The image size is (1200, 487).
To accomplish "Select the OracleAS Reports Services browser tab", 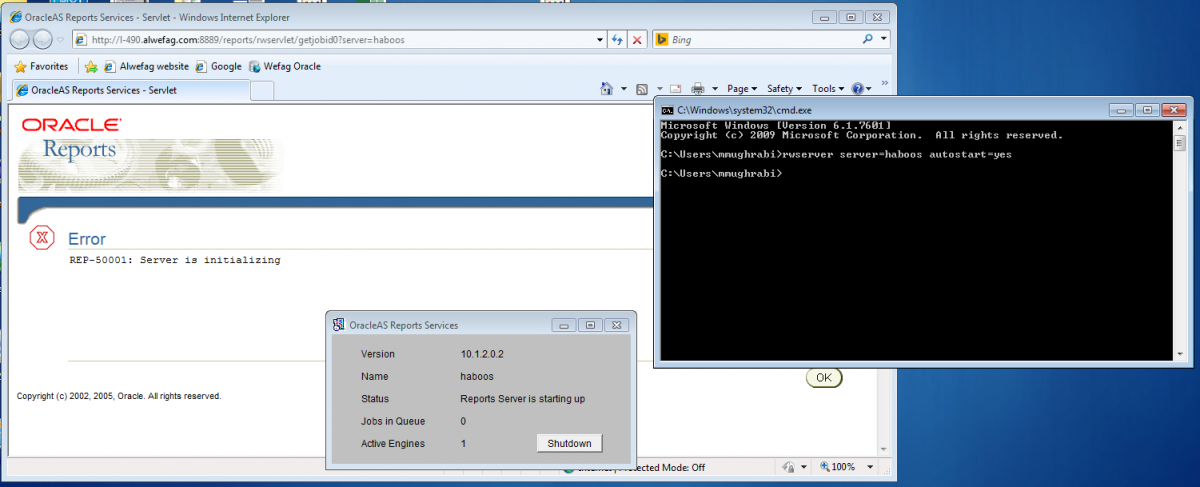I will coord(128,90).
